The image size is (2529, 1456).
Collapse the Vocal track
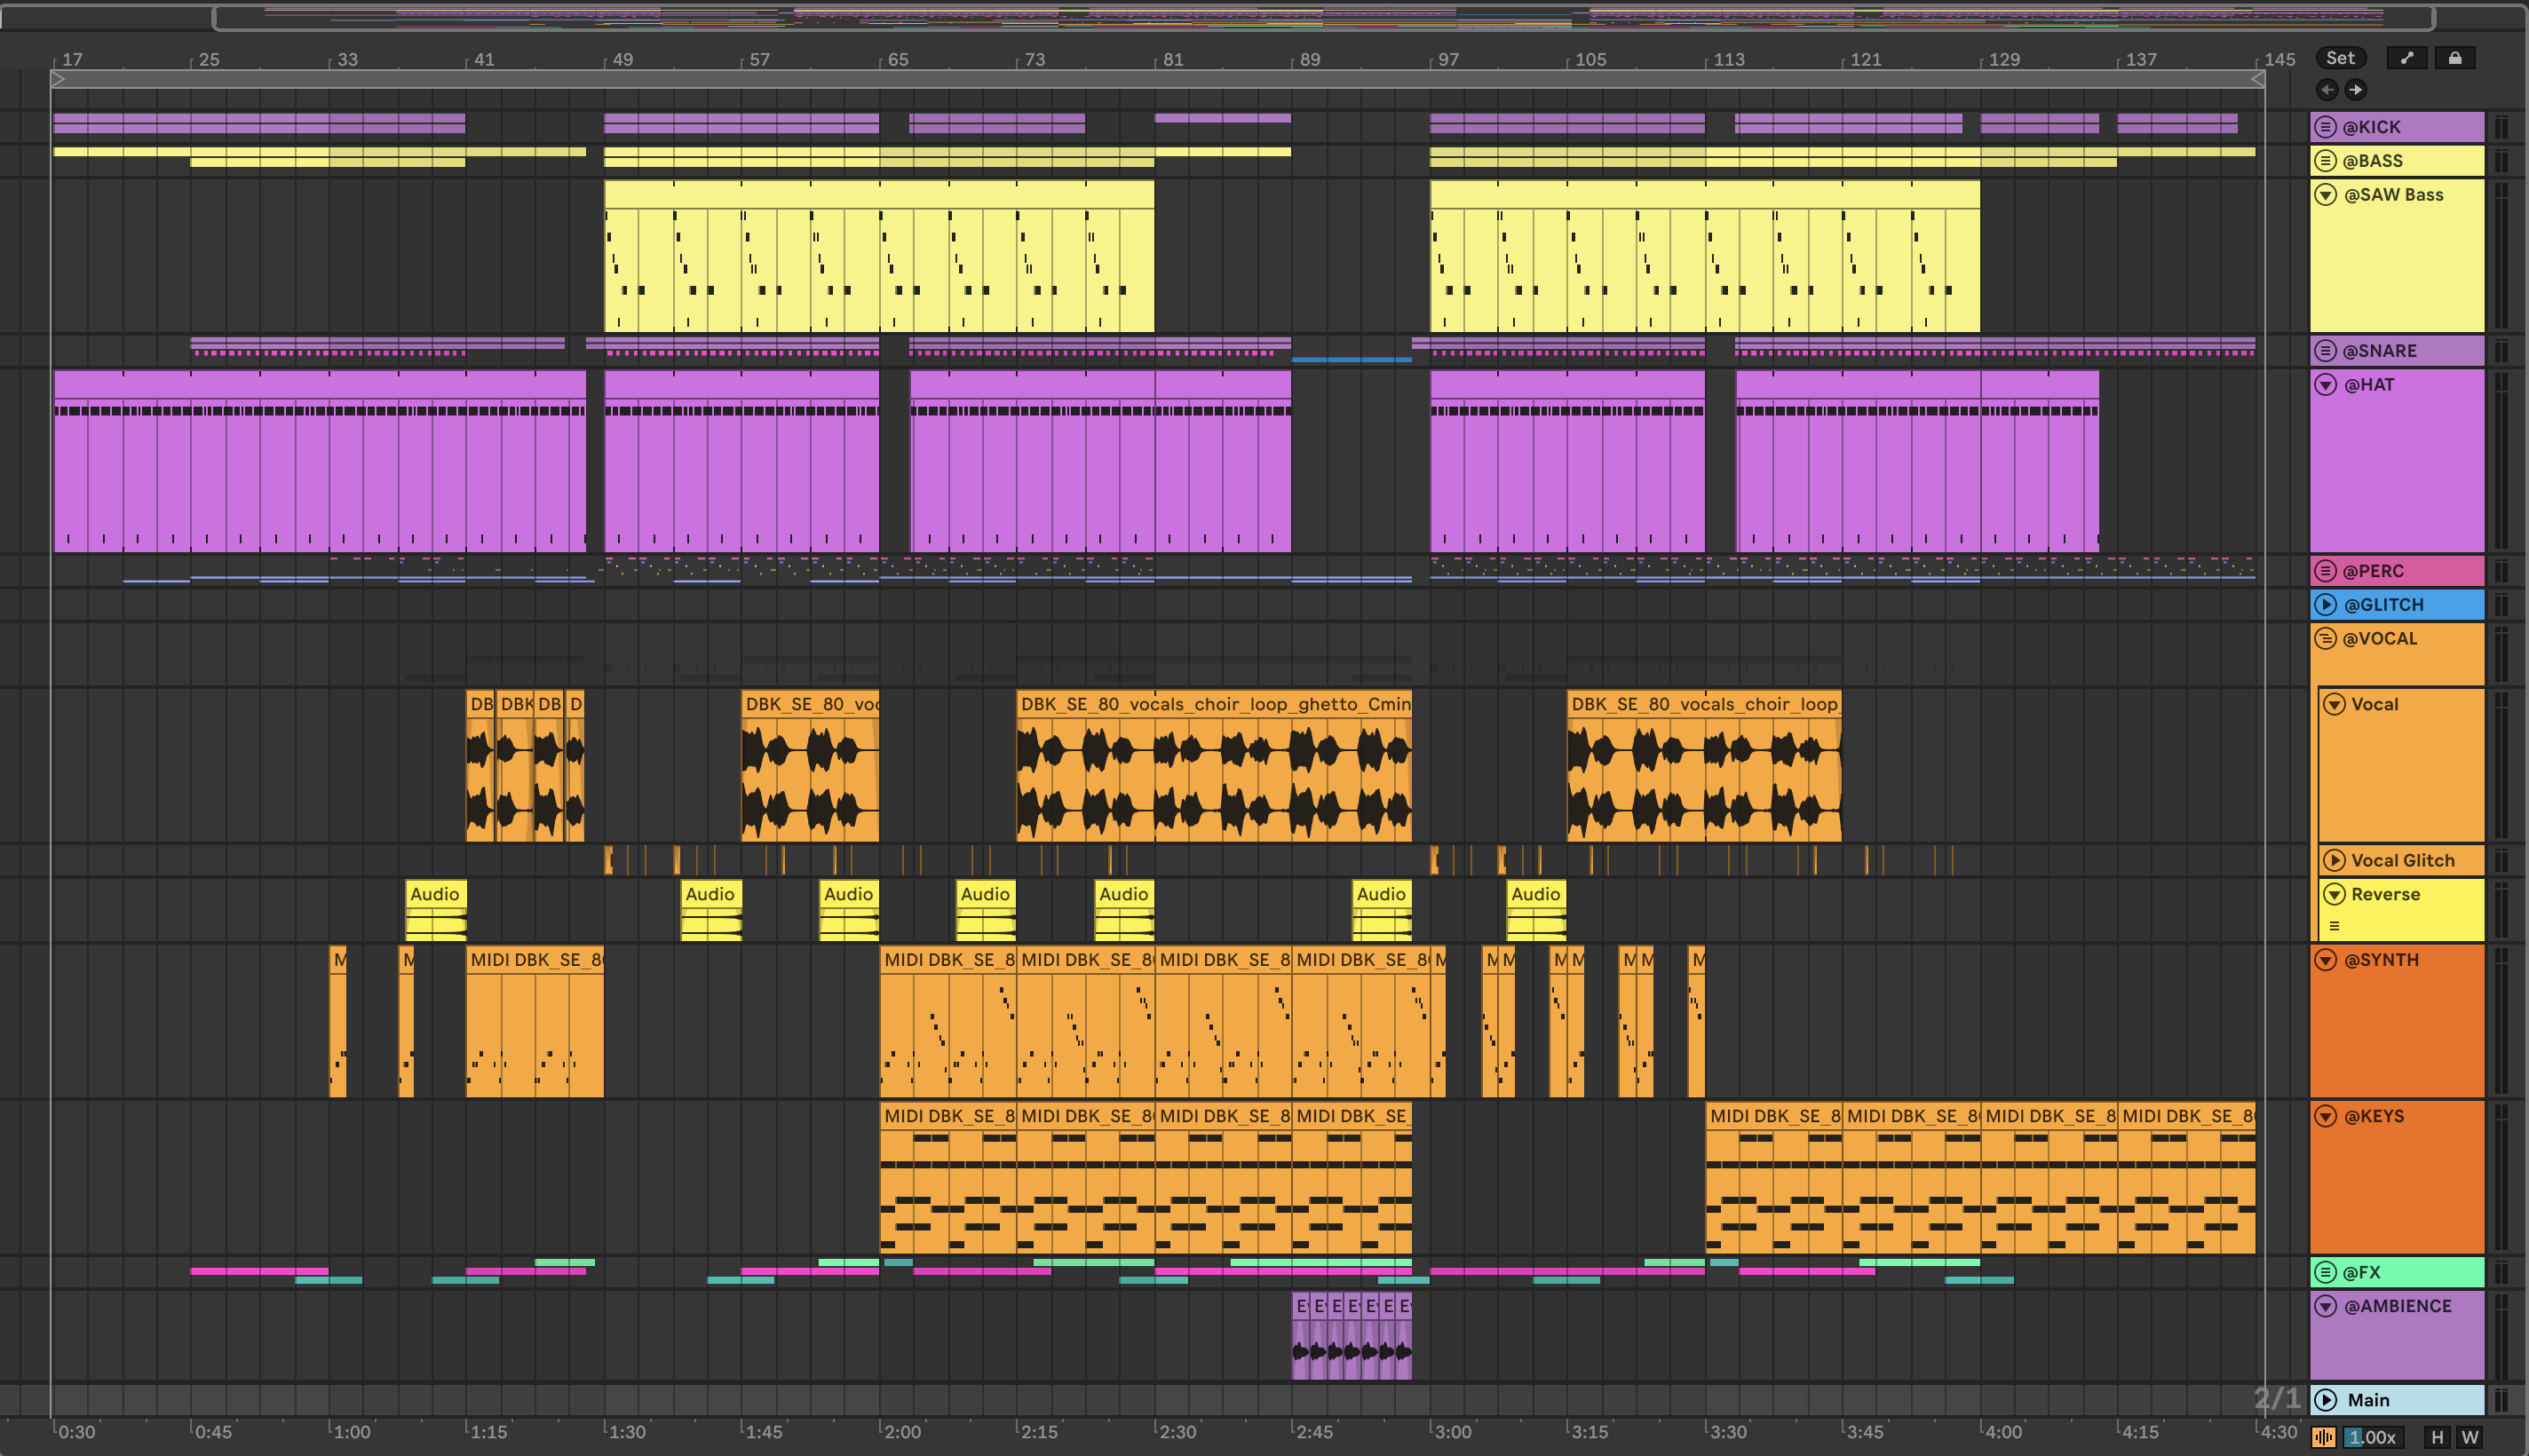(2335, 705)
